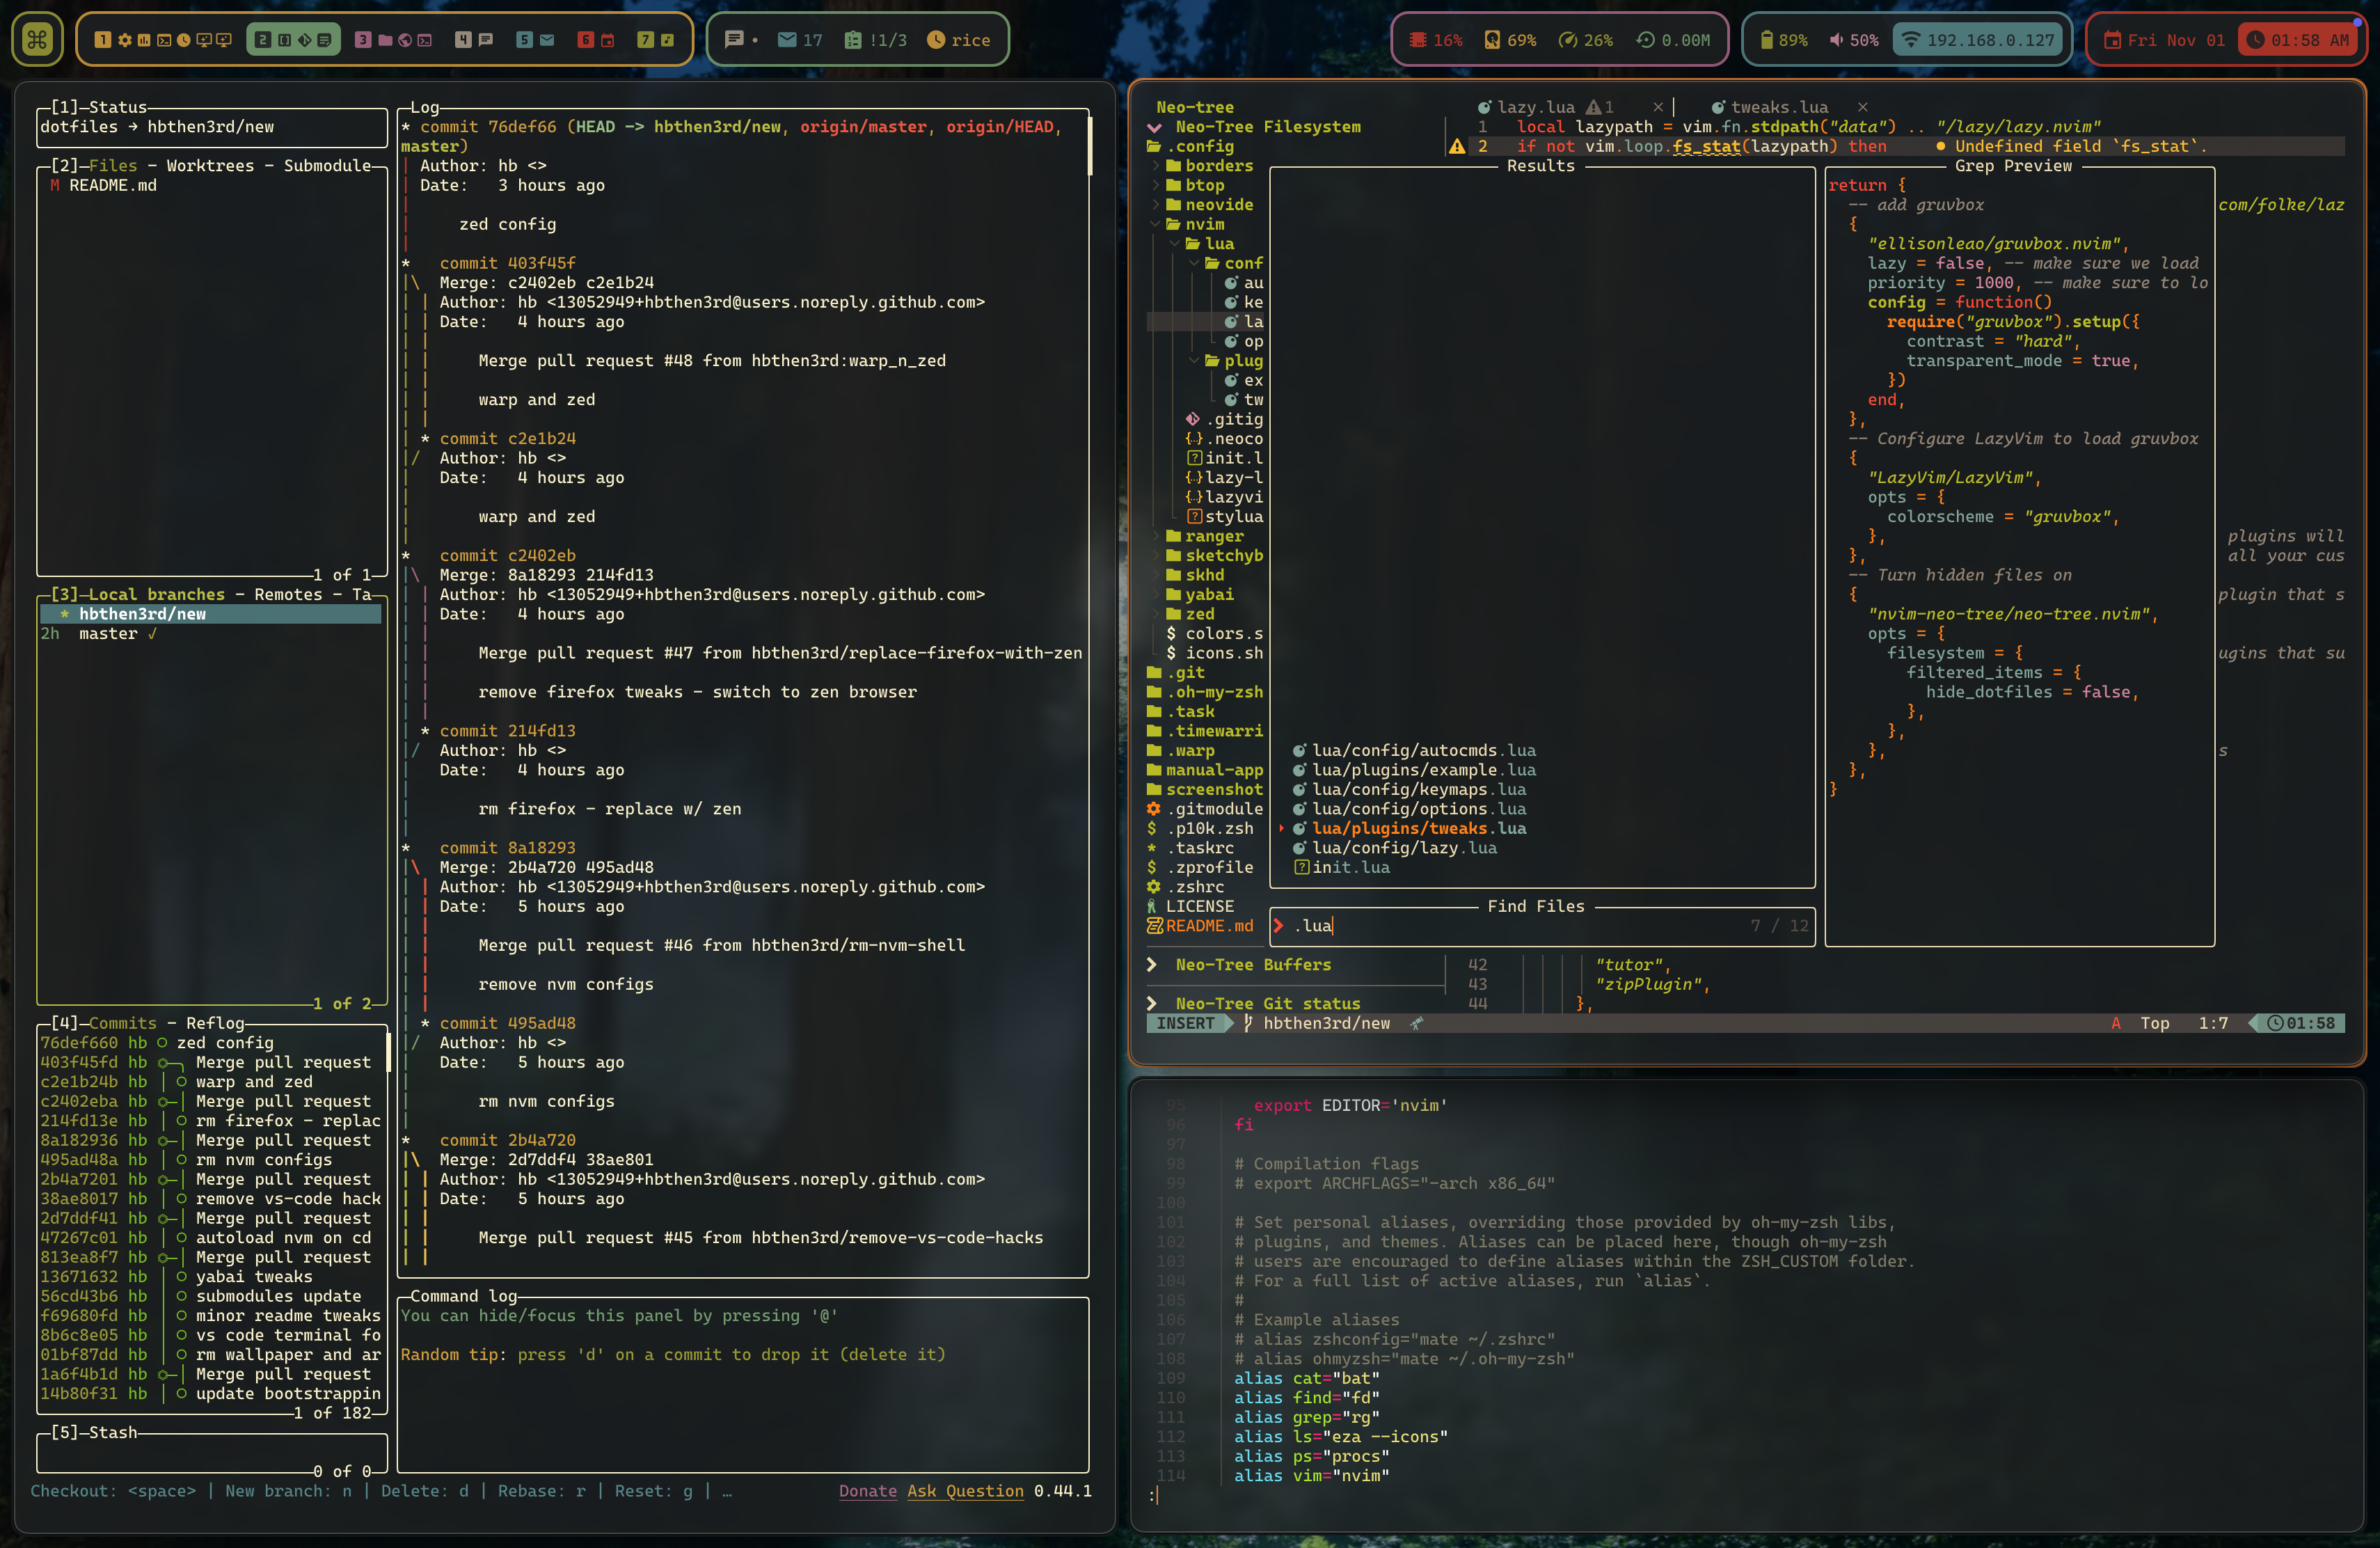The image size is (2380, 1548).
Task: Click the battery 89% indicator
Action: 1784,40
